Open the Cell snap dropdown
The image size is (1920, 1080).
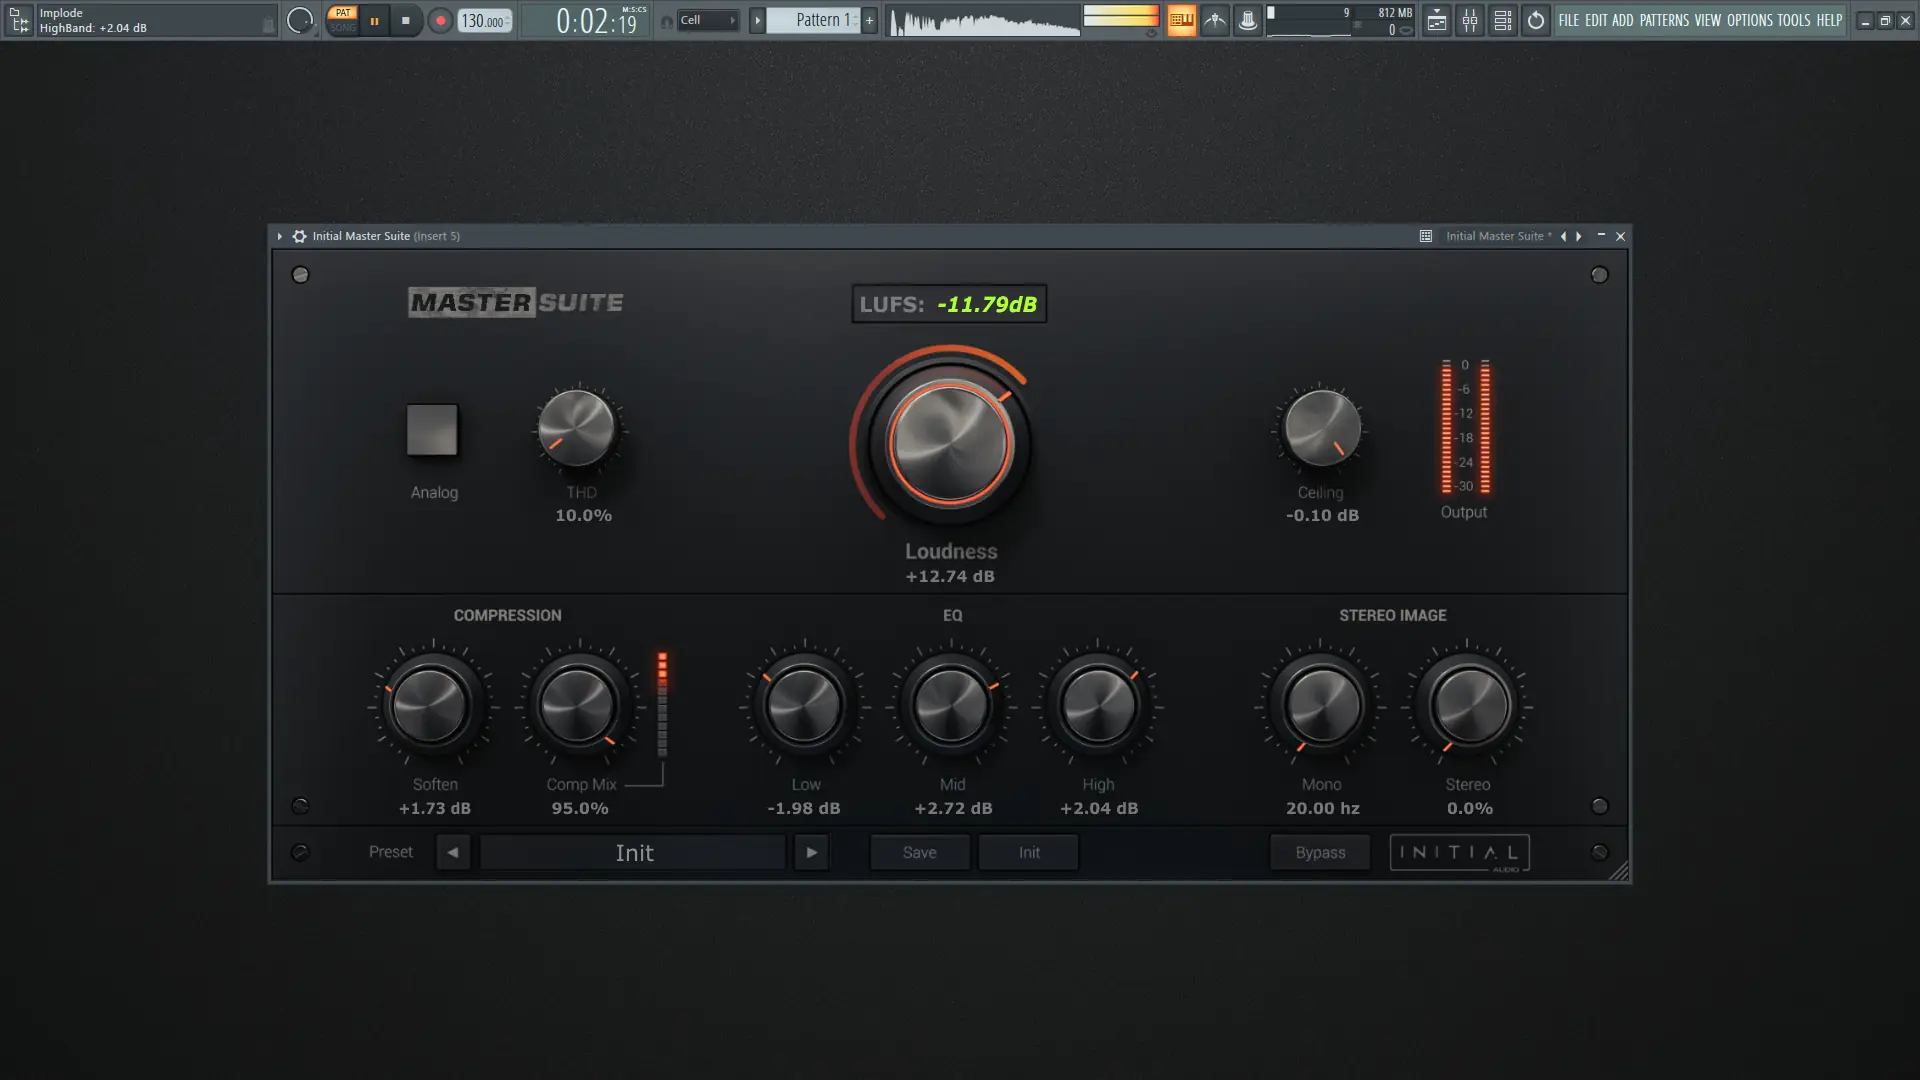tap(707, 20)
